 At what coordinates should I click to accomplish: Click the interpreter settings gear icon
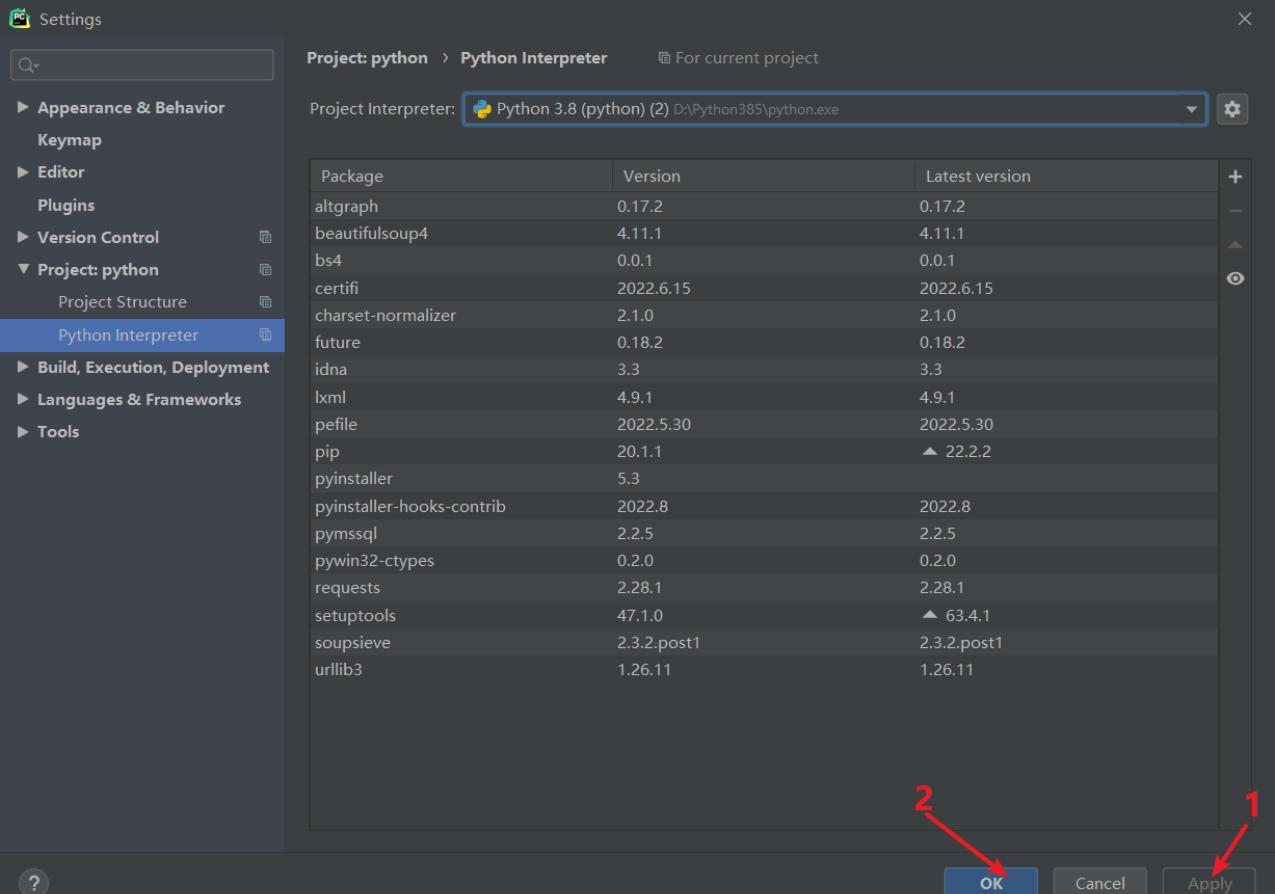pos(1232,109)
